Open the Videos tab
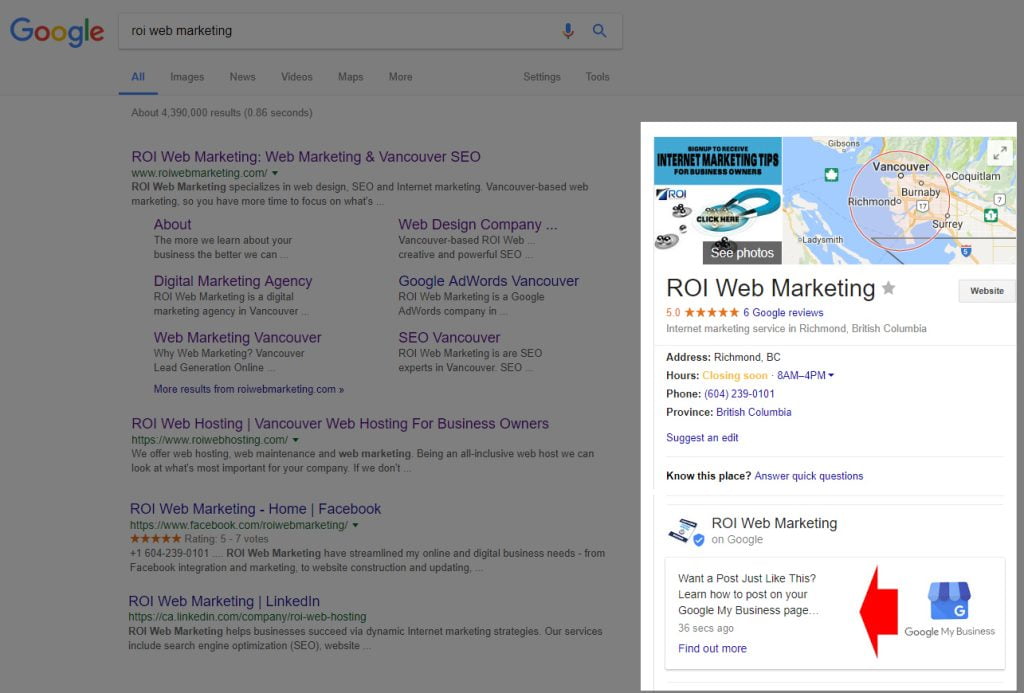Screen dimensions: 1024x693 click(296, 76)
